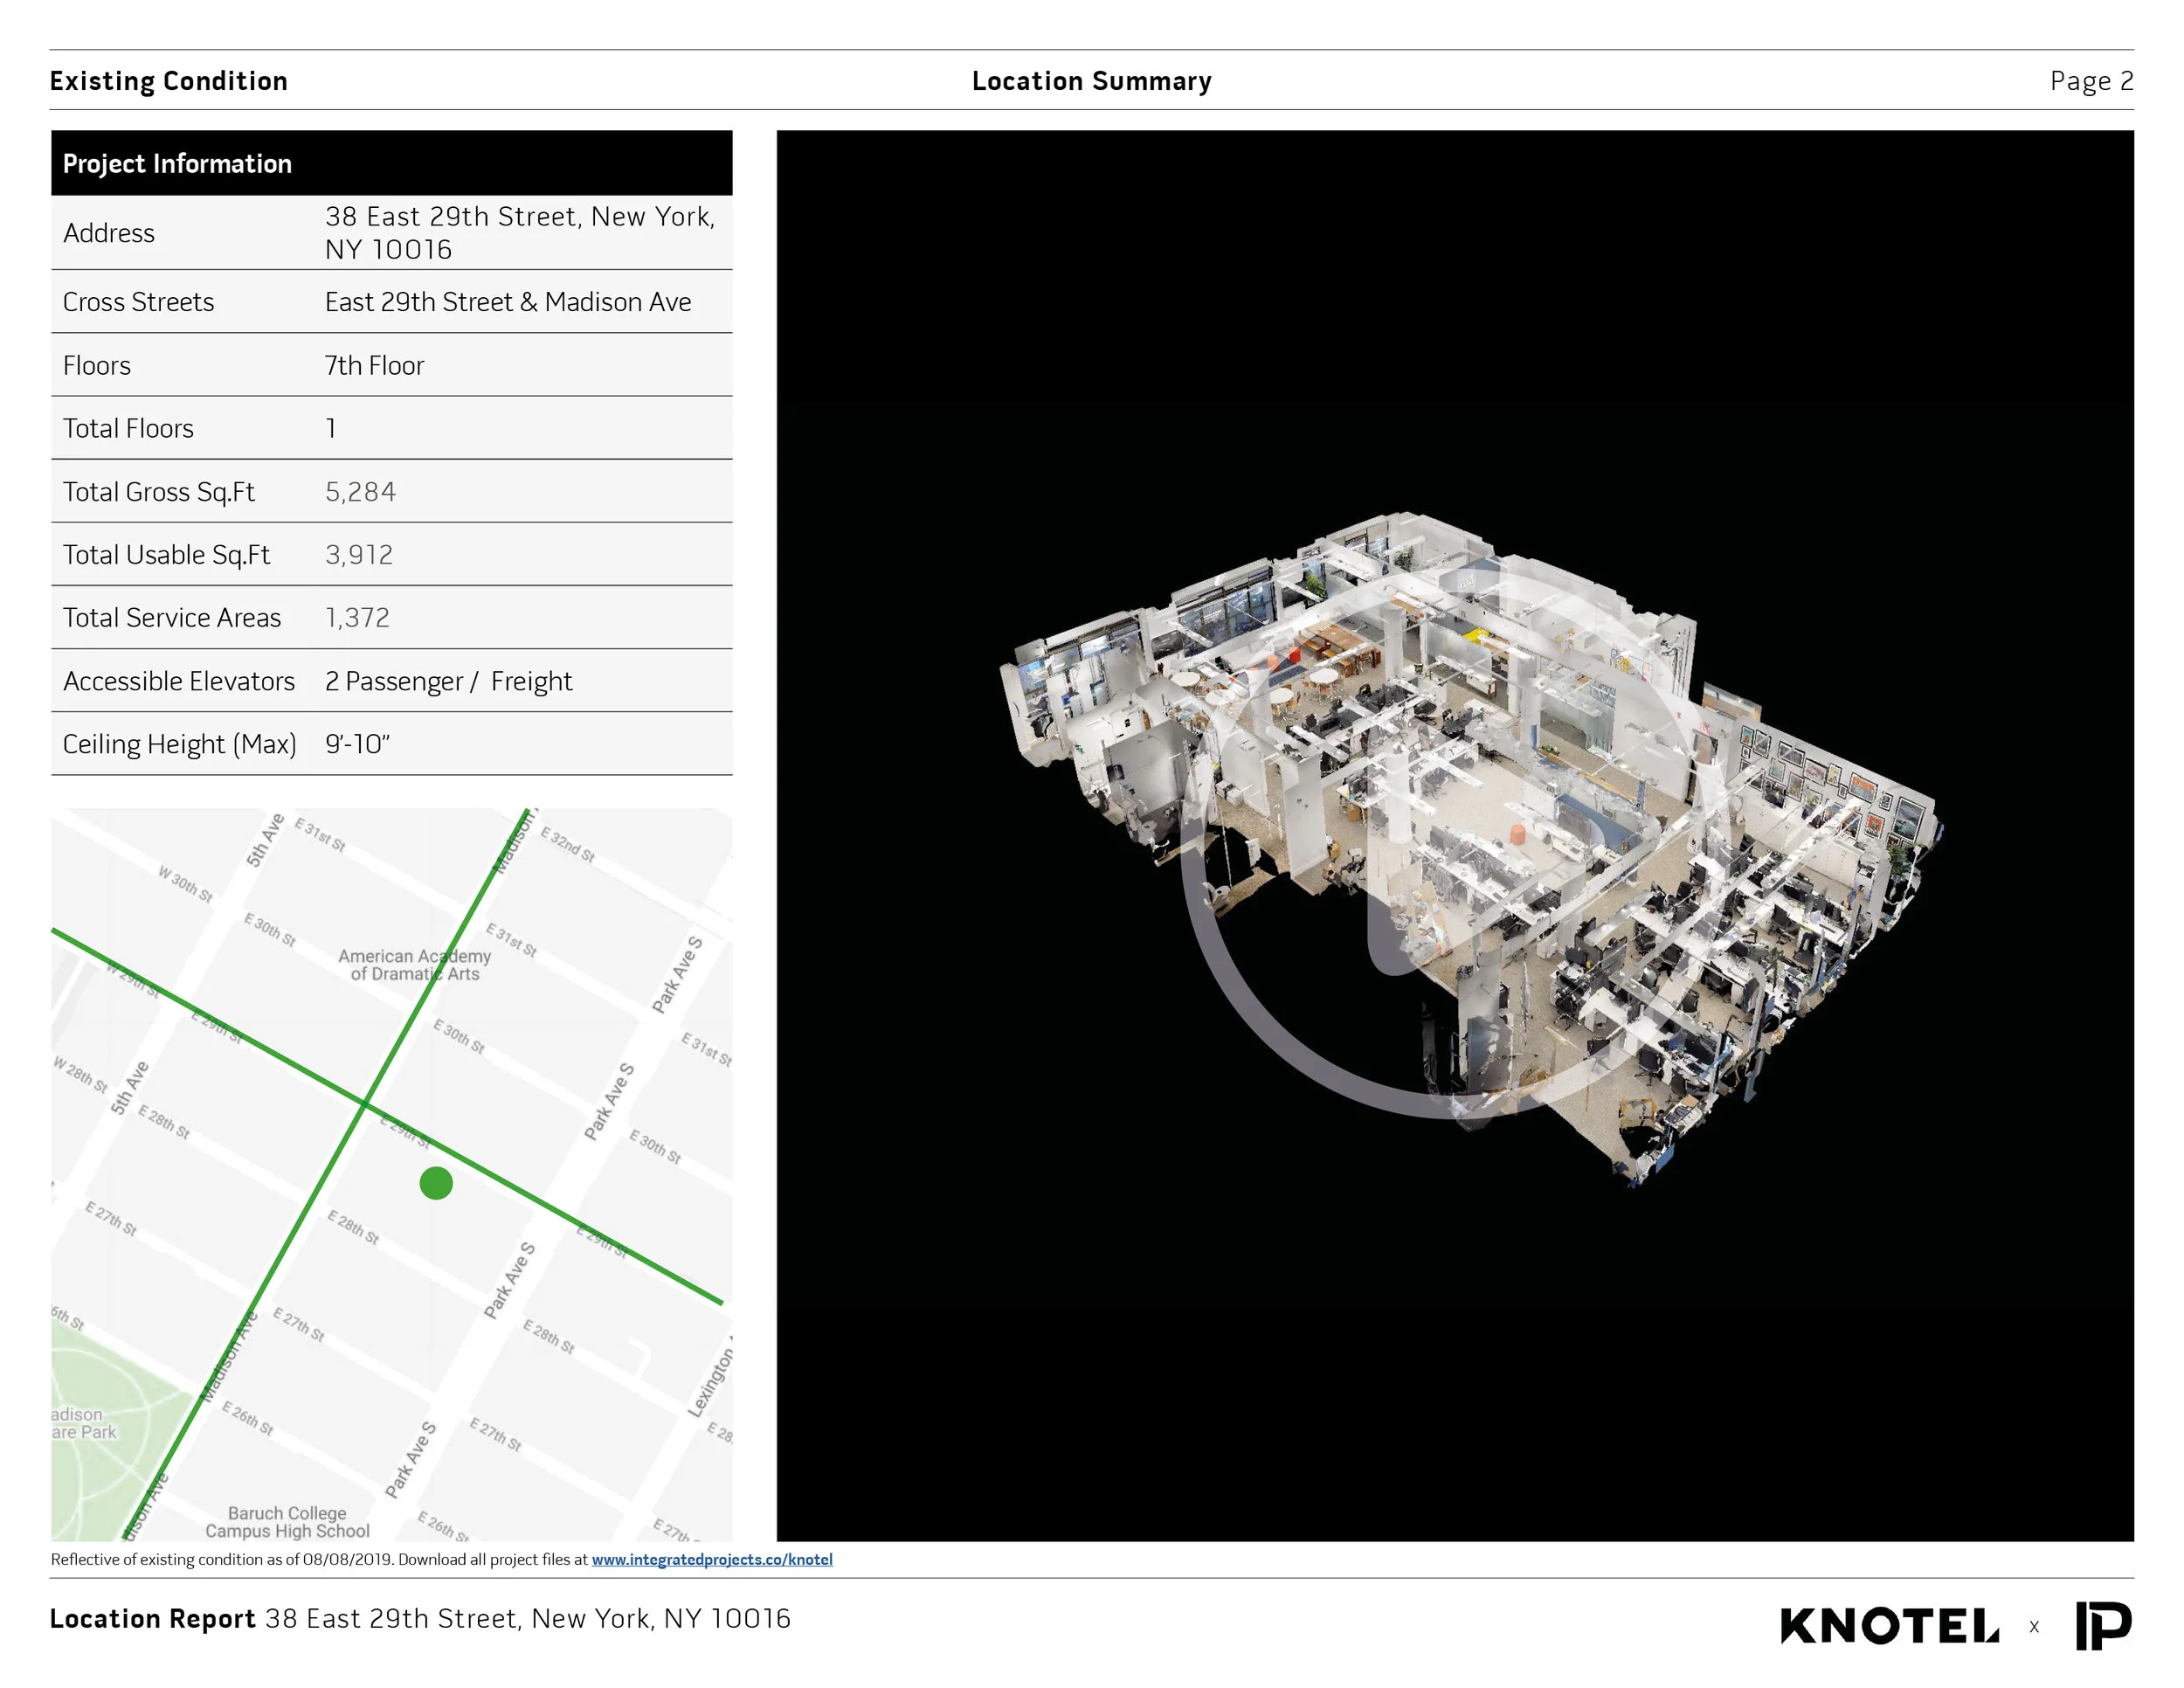Image resolution: width=2184 pixels, height=1688 pixels.
Task: Click the Location Summary heading
Action: coord(1091,81)
